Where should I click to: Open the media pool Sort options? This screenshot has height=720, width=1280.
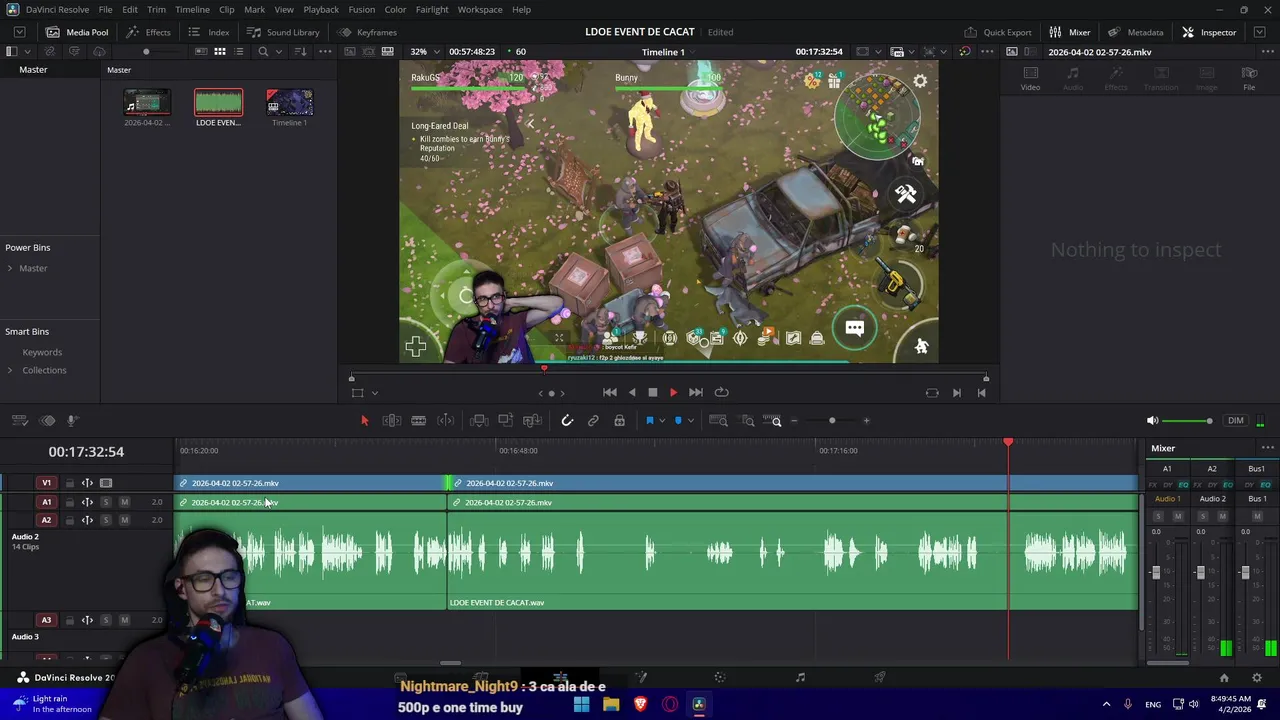pos(299,52)
